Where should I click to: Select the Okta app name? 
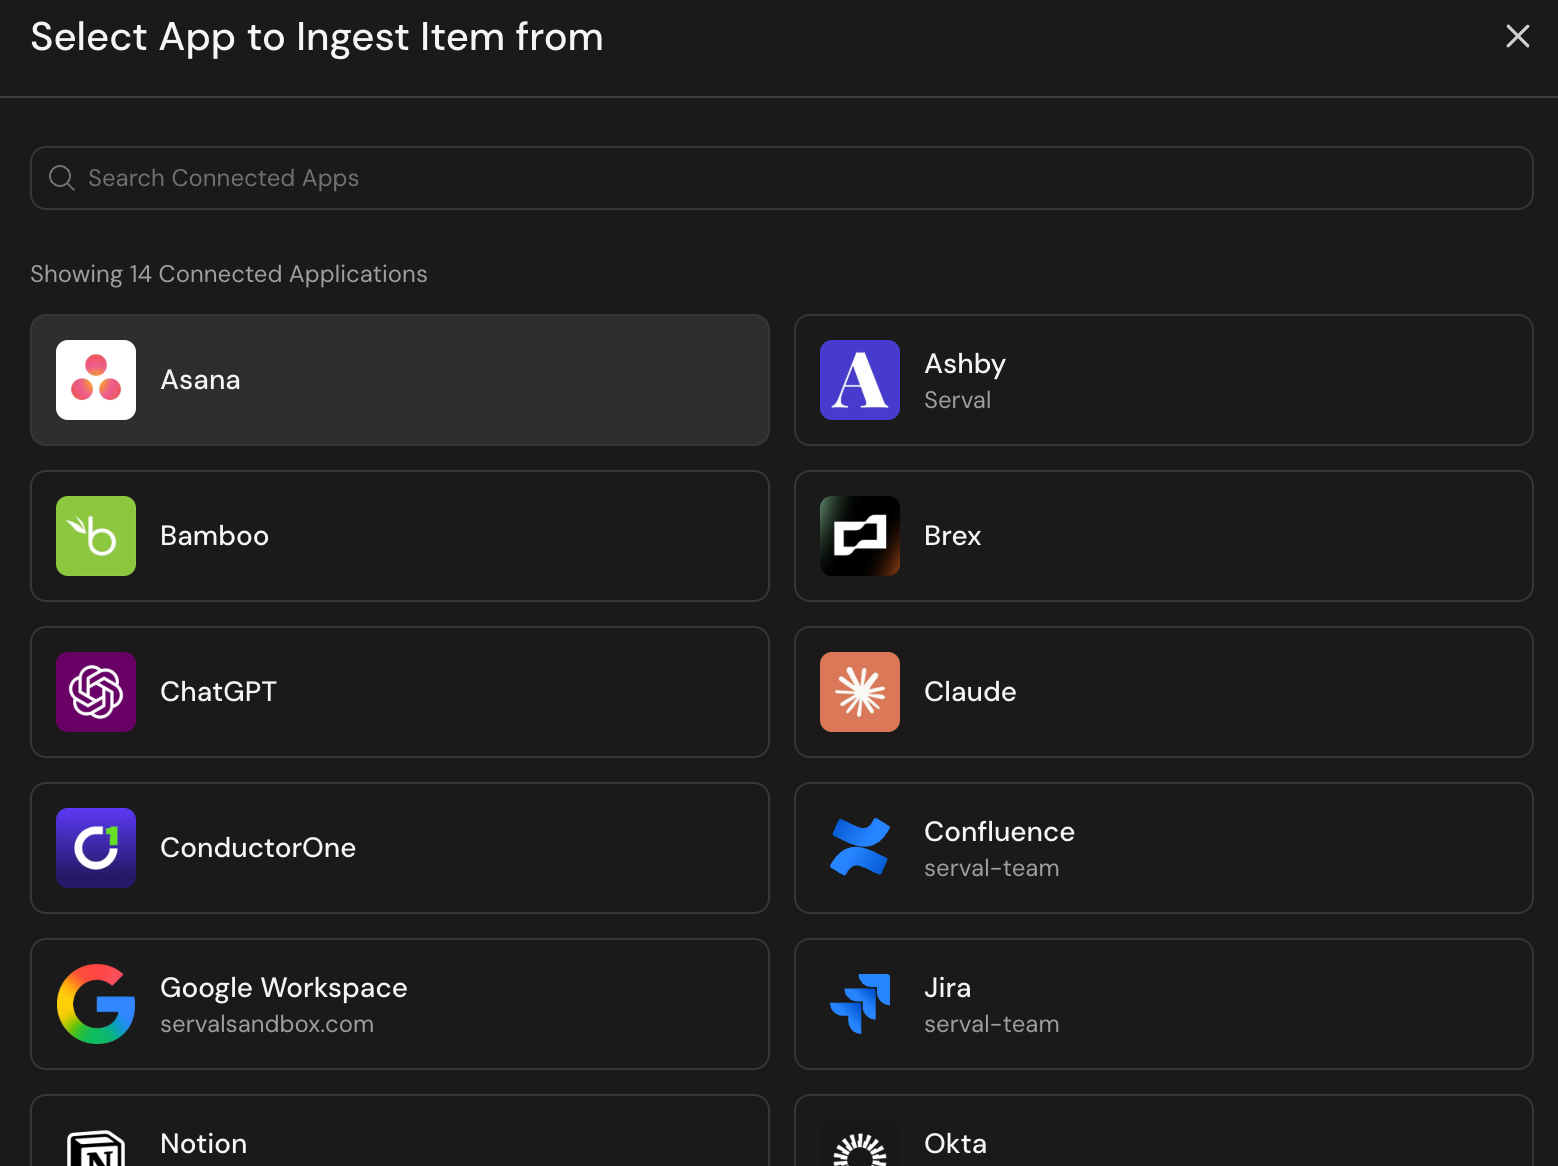click(x=955, y=1144)
